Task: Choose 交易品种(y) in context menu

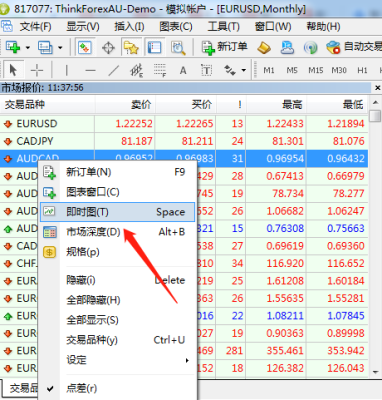Action: 117,340
